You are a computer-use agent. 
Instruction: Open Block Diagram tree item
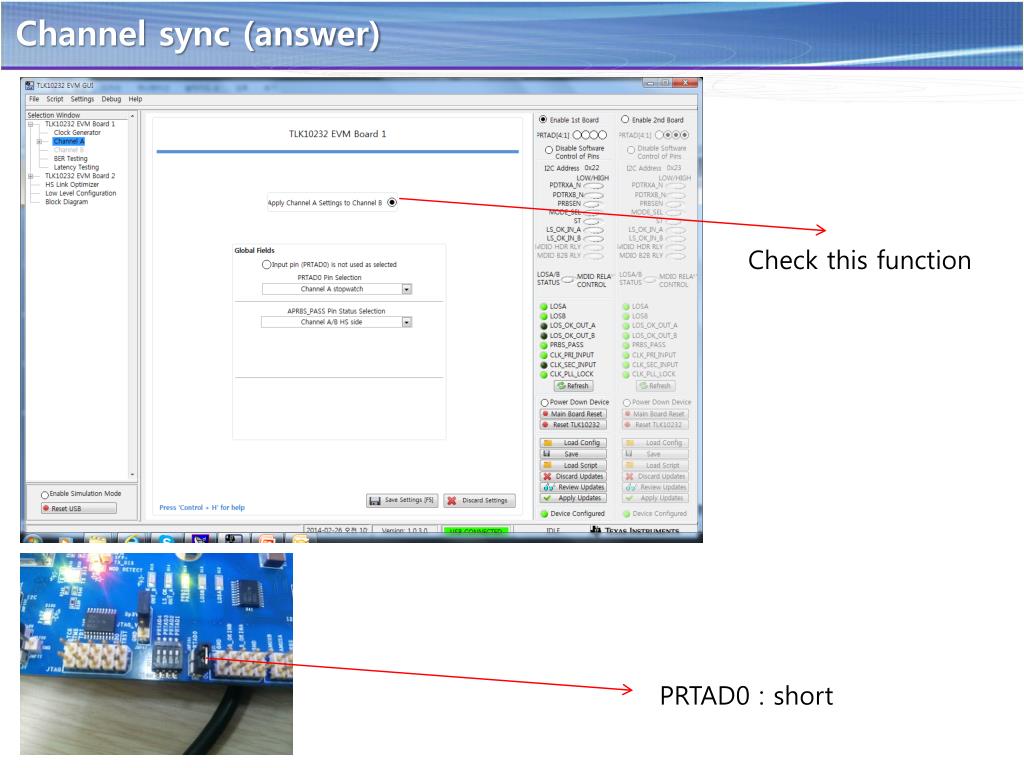(x=66, y=202)
